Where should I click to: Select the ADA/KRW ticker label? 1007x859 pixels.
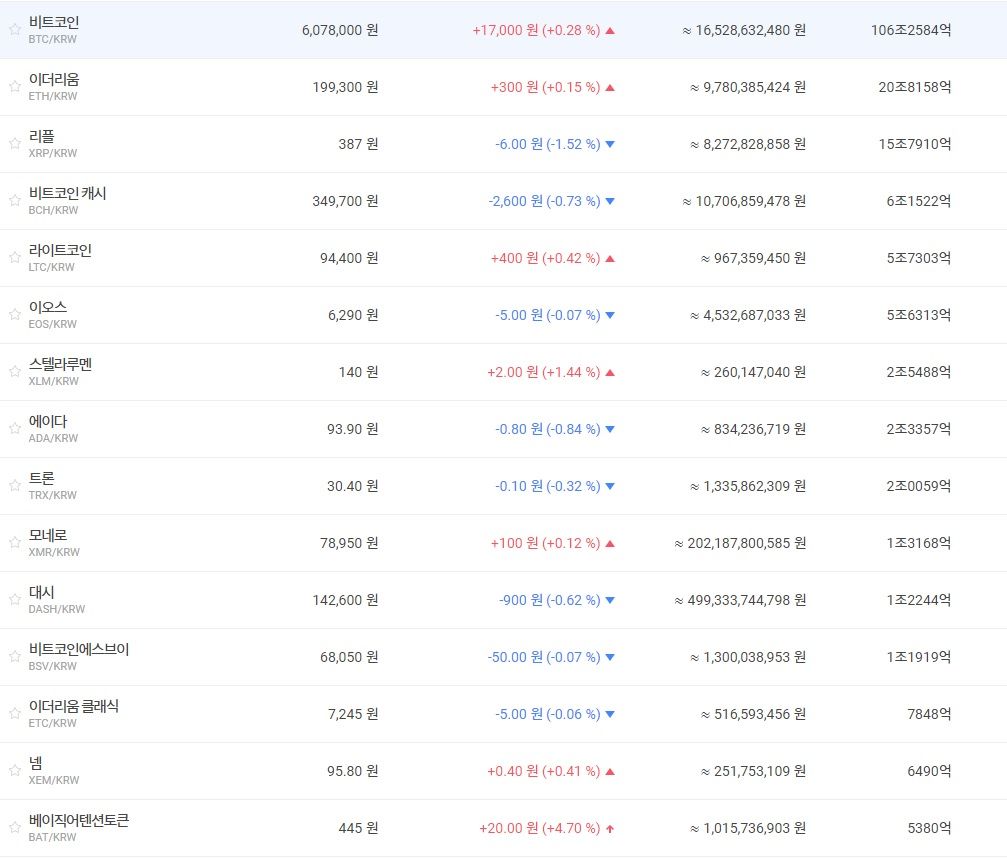tap(53, 438)
